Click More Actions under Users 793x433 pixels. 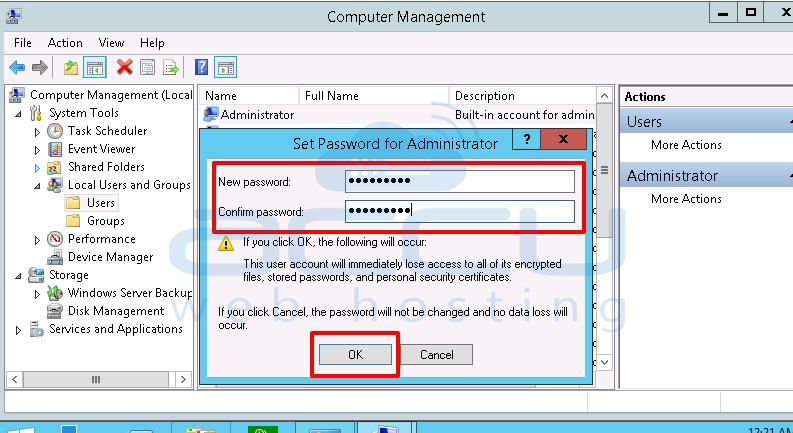click(686, 145)
